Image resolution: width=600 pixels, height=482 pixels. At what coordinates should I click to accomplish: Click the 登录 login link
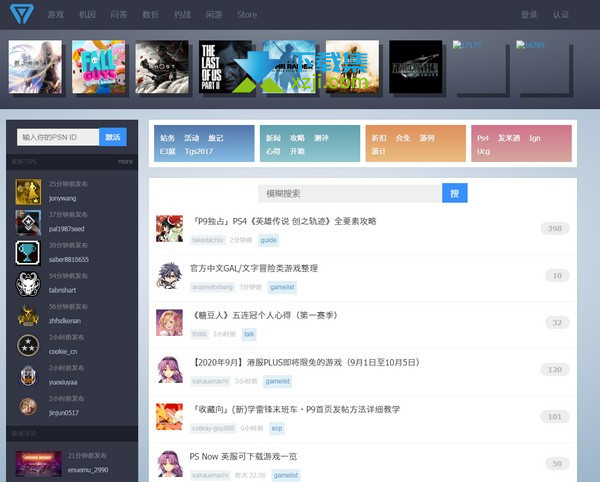pos(529,15)
